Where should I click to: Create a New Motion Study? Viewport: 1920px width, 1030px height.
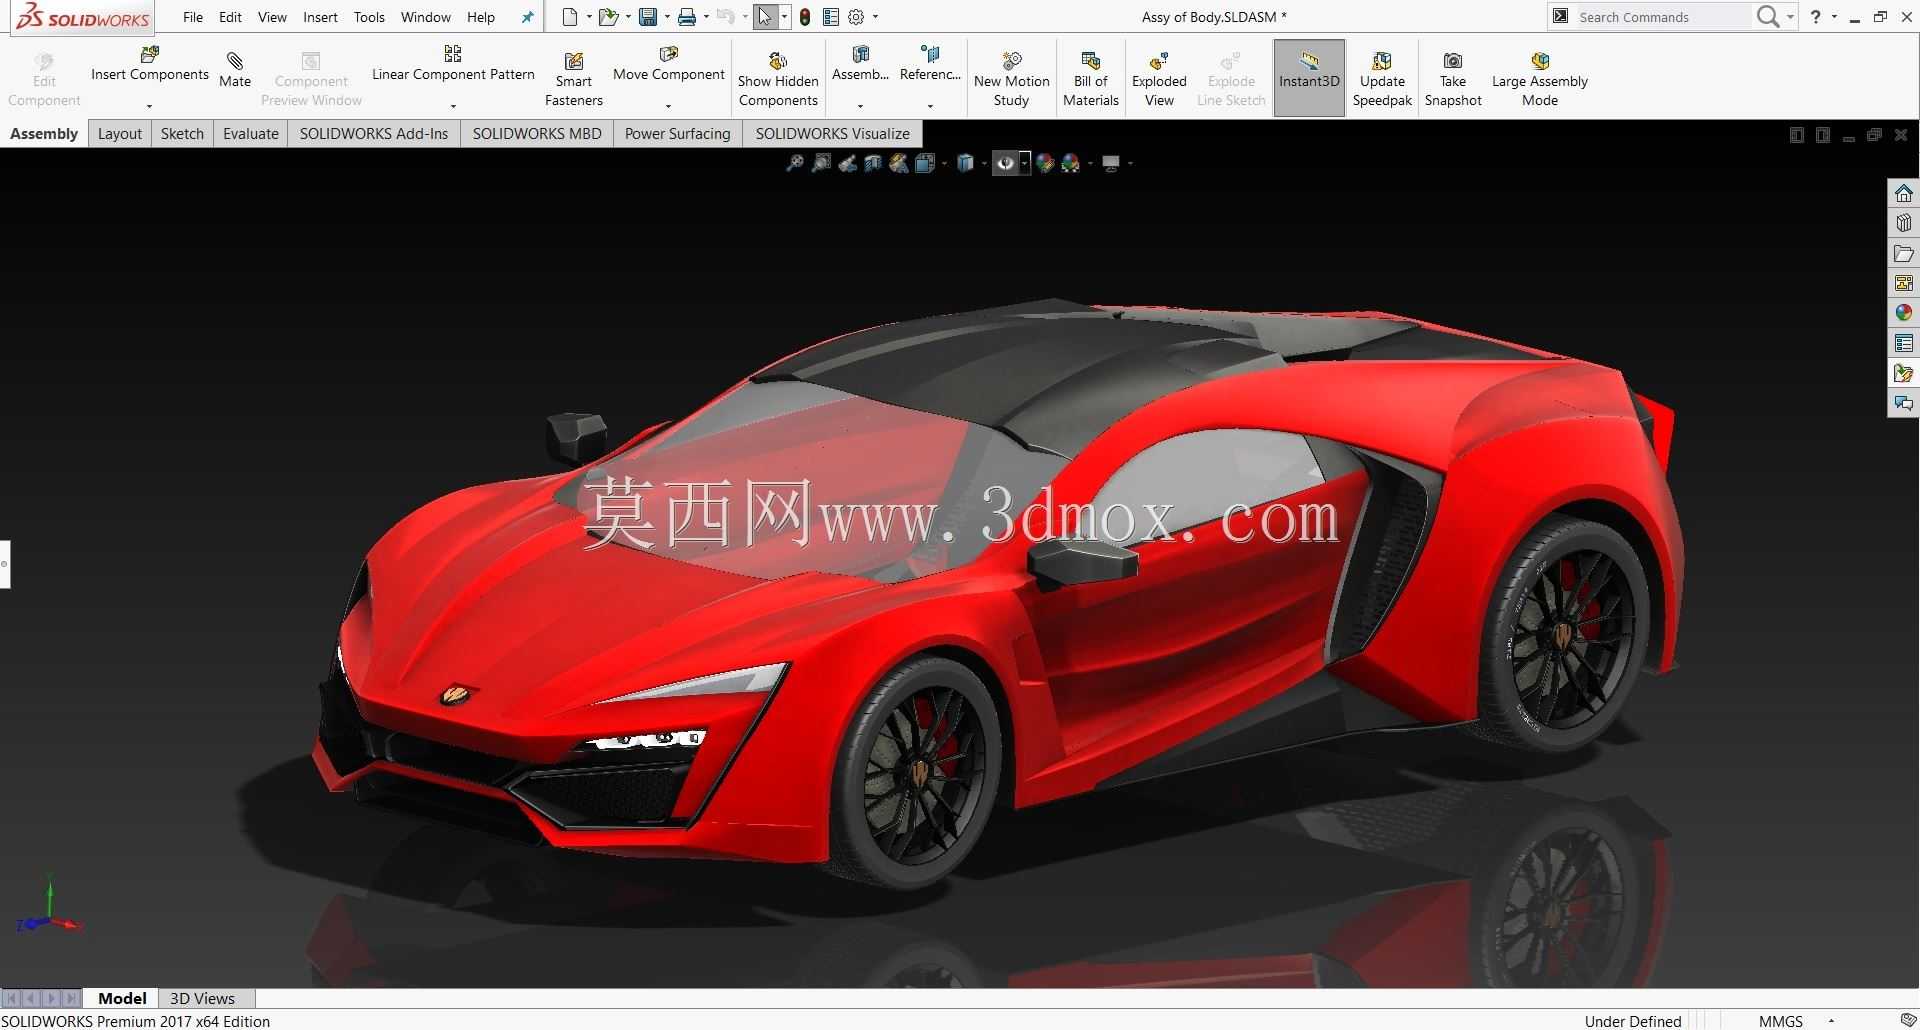1012,79
